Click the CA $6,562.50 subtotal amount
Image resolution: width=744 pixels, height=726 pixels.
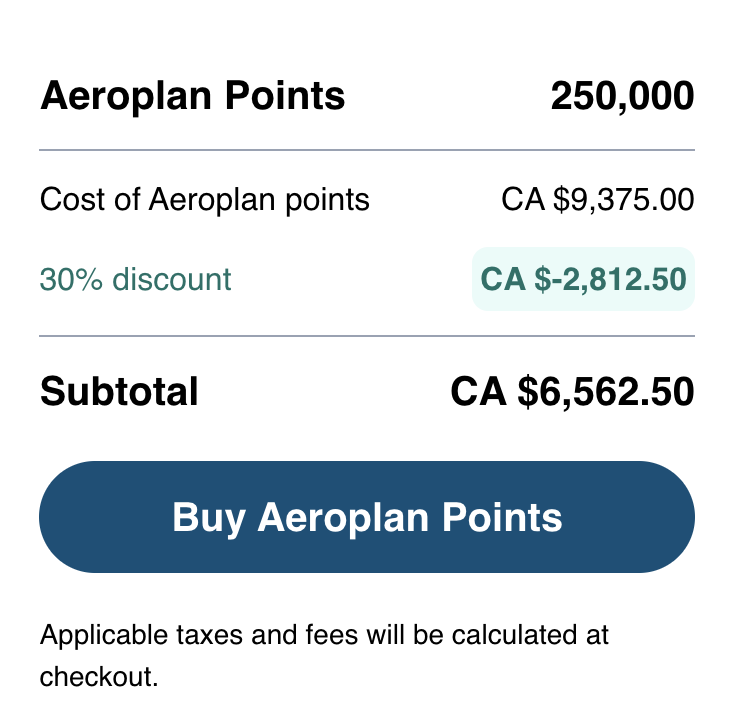[x=572, y=391]
